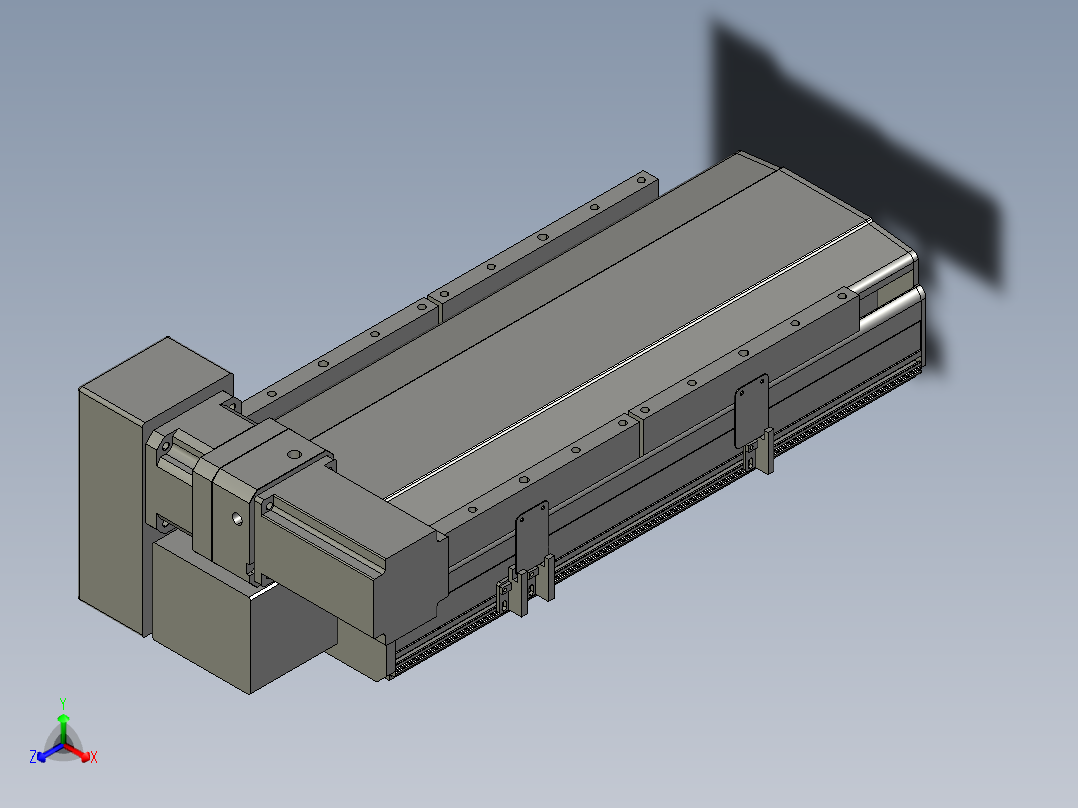Image resolution: width=1078 pixels, height=808 pixels.
Task: Click the green Y axis arrow on triad
Action: pos(63,719)
